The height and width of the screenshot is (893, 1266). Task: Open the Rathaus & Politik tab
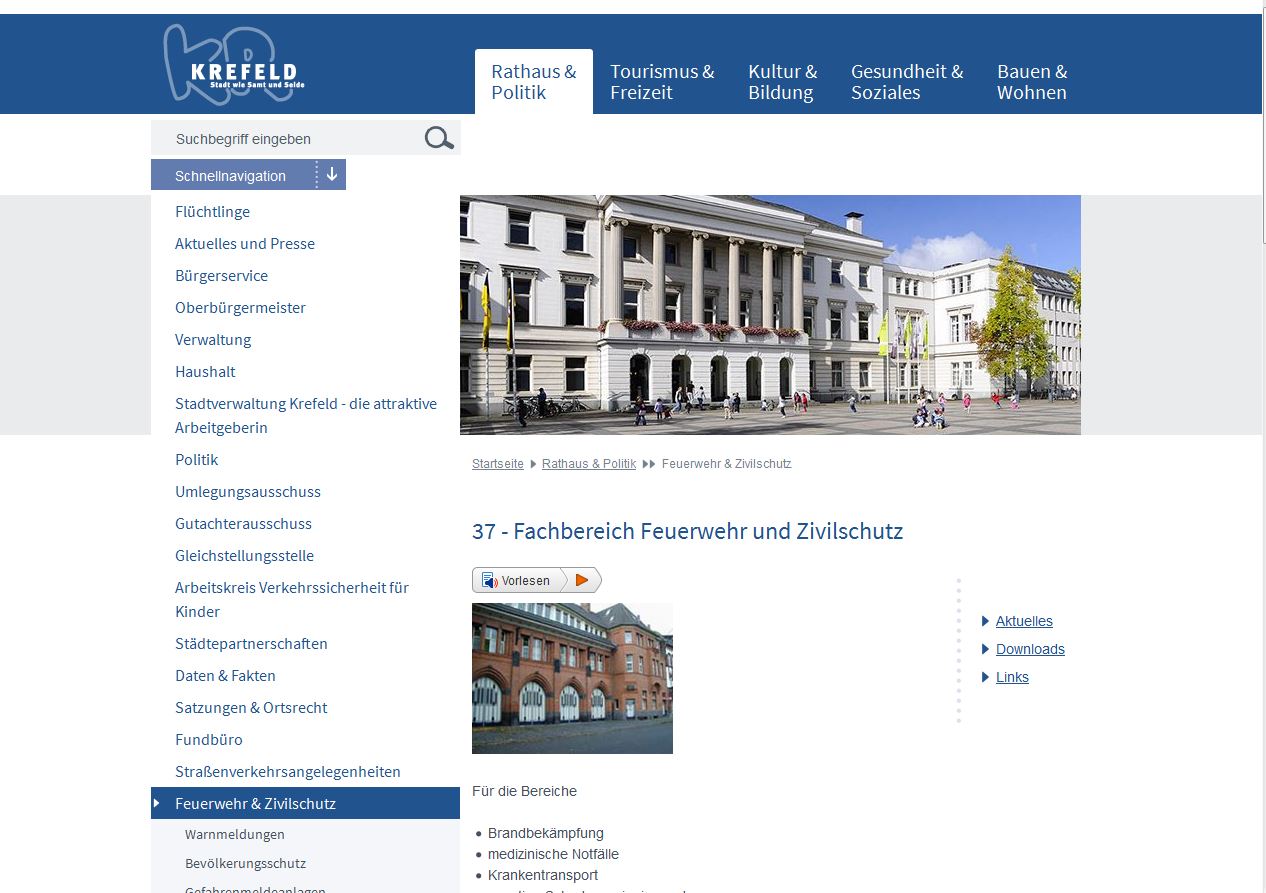tap(533, 82)
